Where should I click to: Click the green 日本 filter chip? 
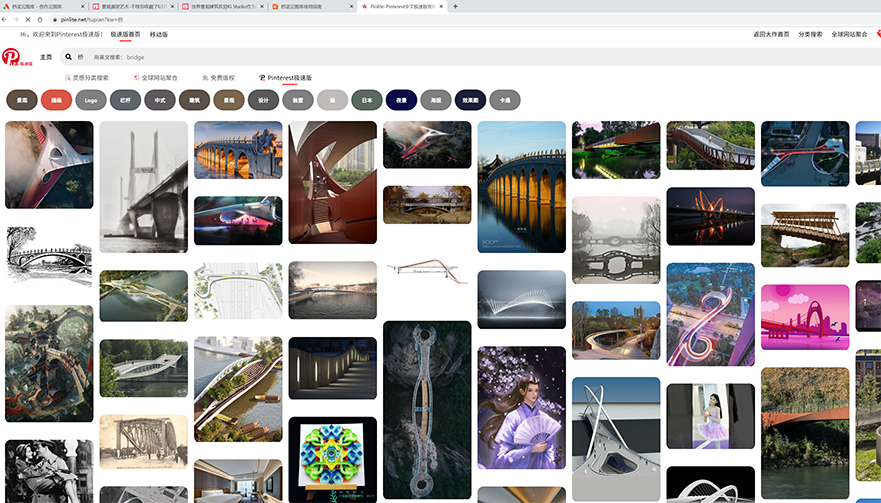[x=367, y=100]
